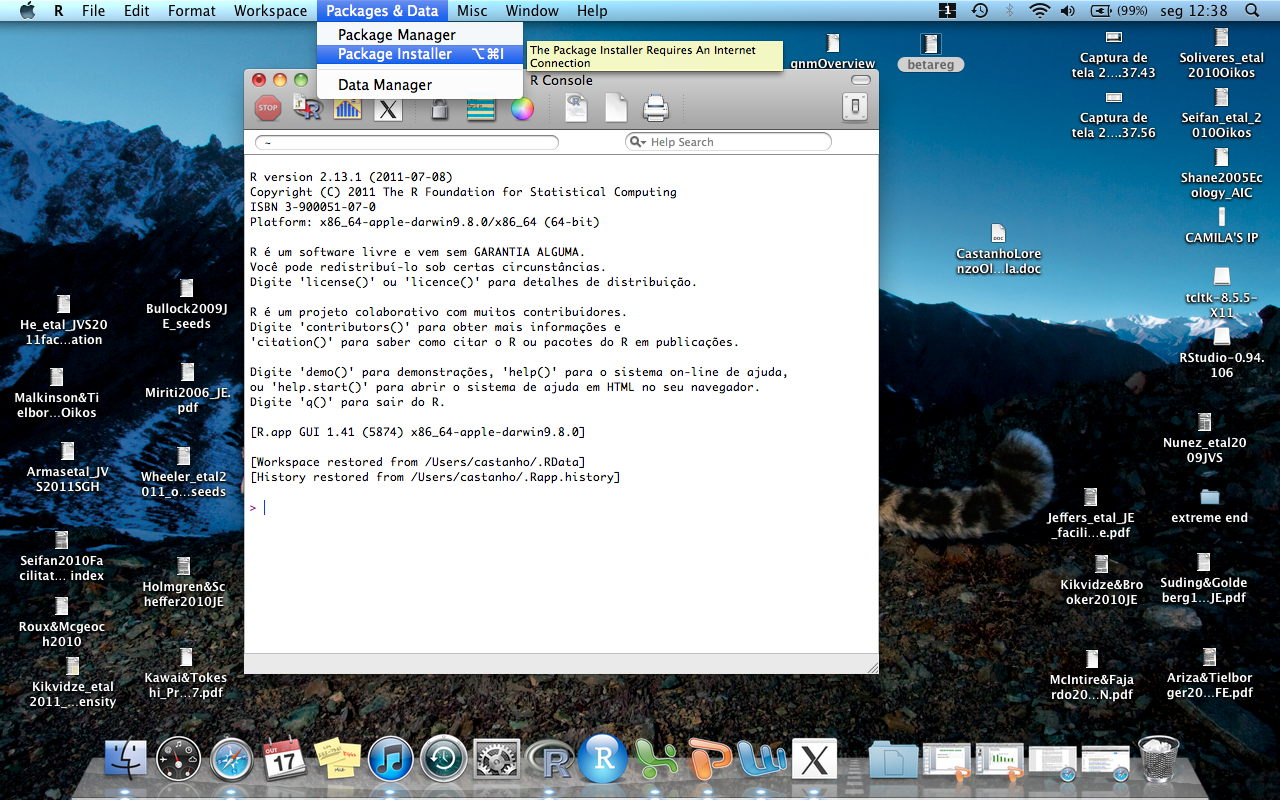Open the Edit menu

[137, 11]
